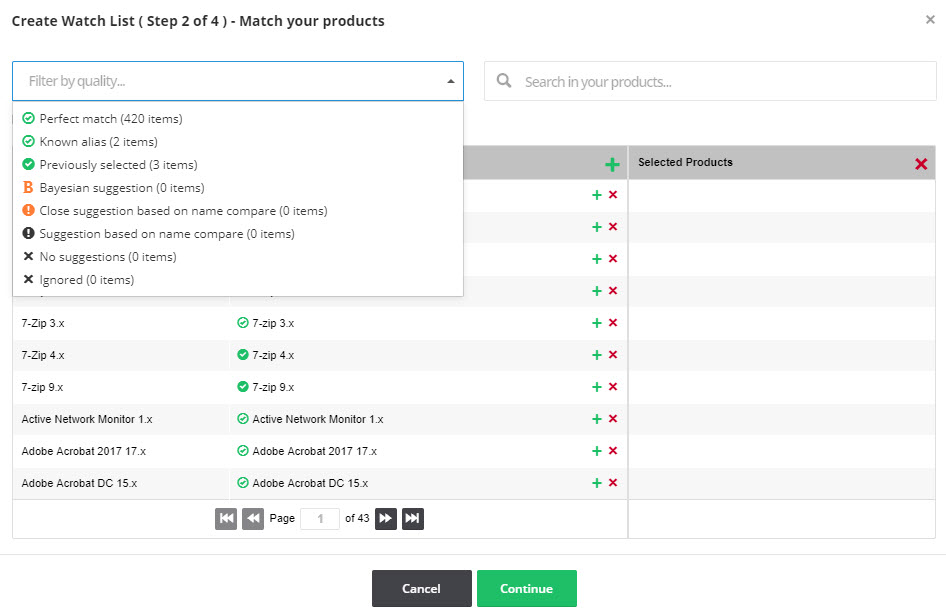946x616 pixels.
Task: Select Perfect match (420 items) filter
Action: 110,119
